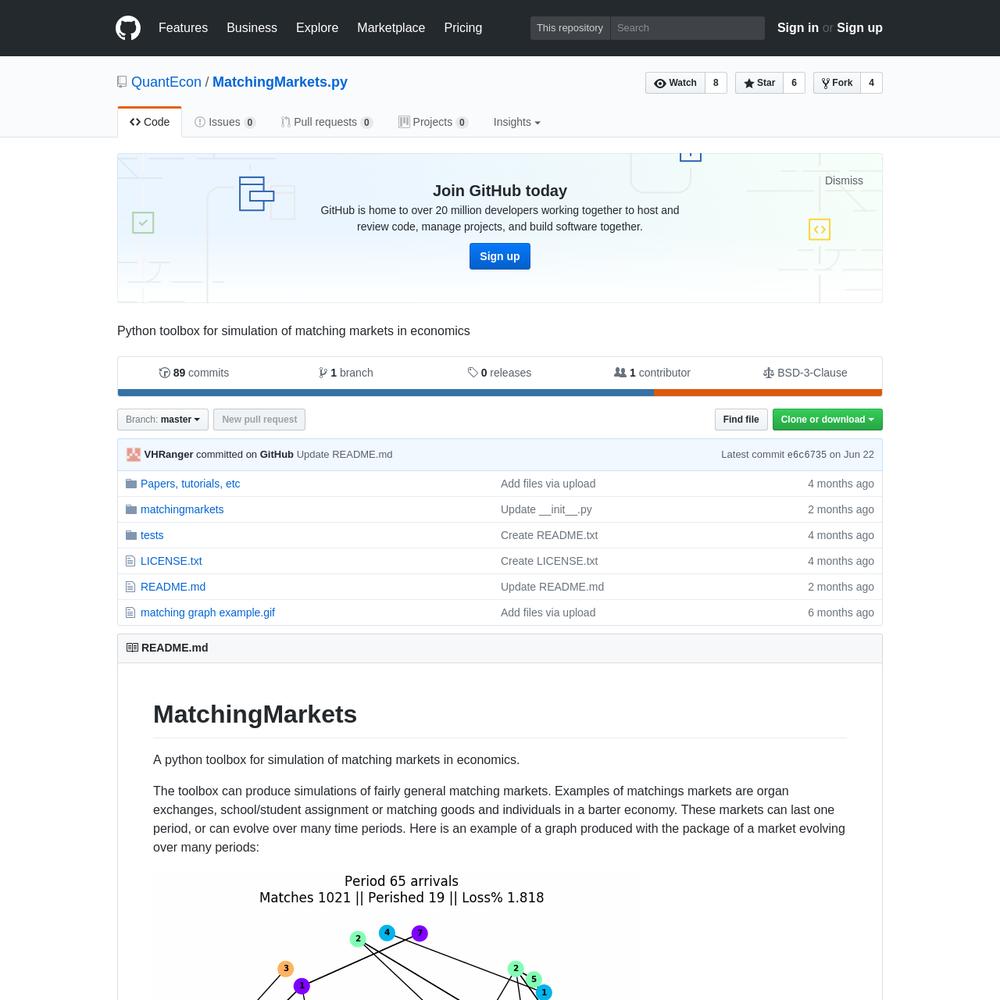
Task: Click the forks count 4
Action: [x=871, y=83]
